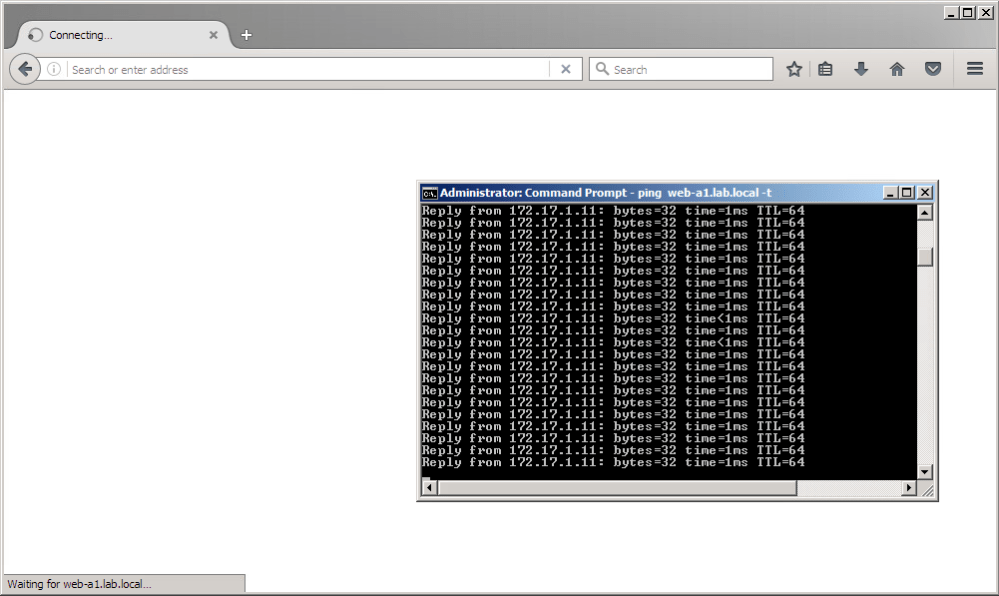
Task: Show bookmarks list icon
Action: 825,69
